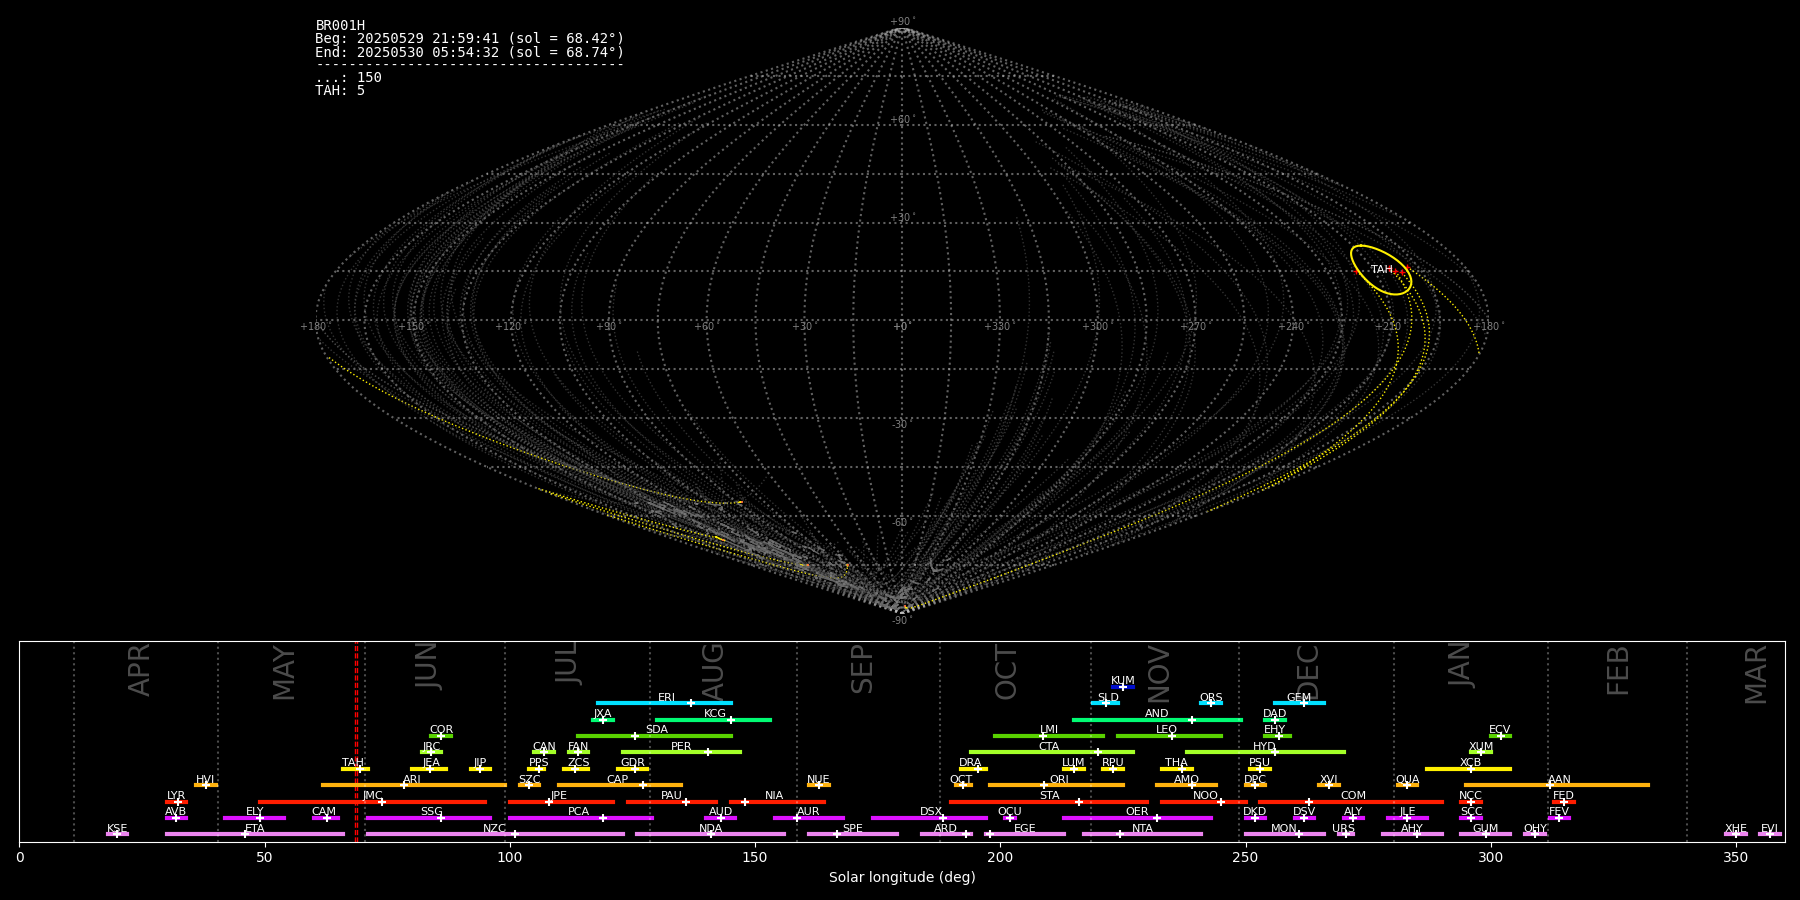
Task: Click the LYR shower label
Action: pyautogui.click(x=176, y=796)
